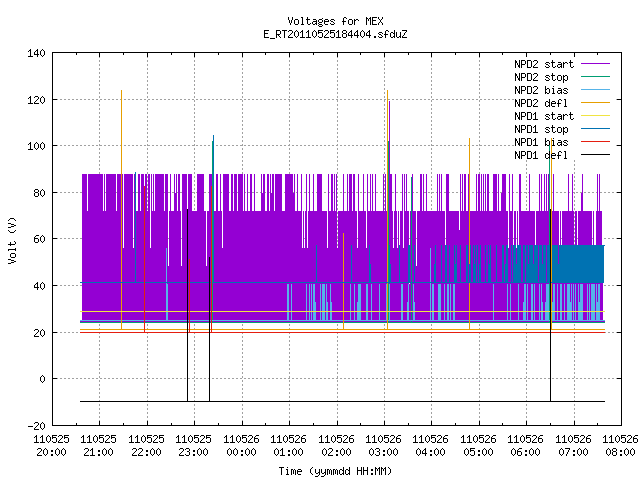
Task: Click the x-axis tick 110525 23:00
Action: coord(194,446)
